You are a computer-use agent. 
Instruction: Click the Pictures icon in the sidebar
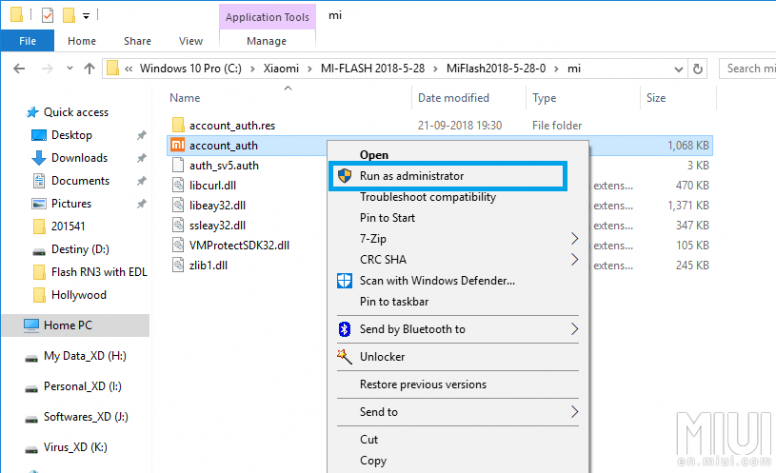39,203
